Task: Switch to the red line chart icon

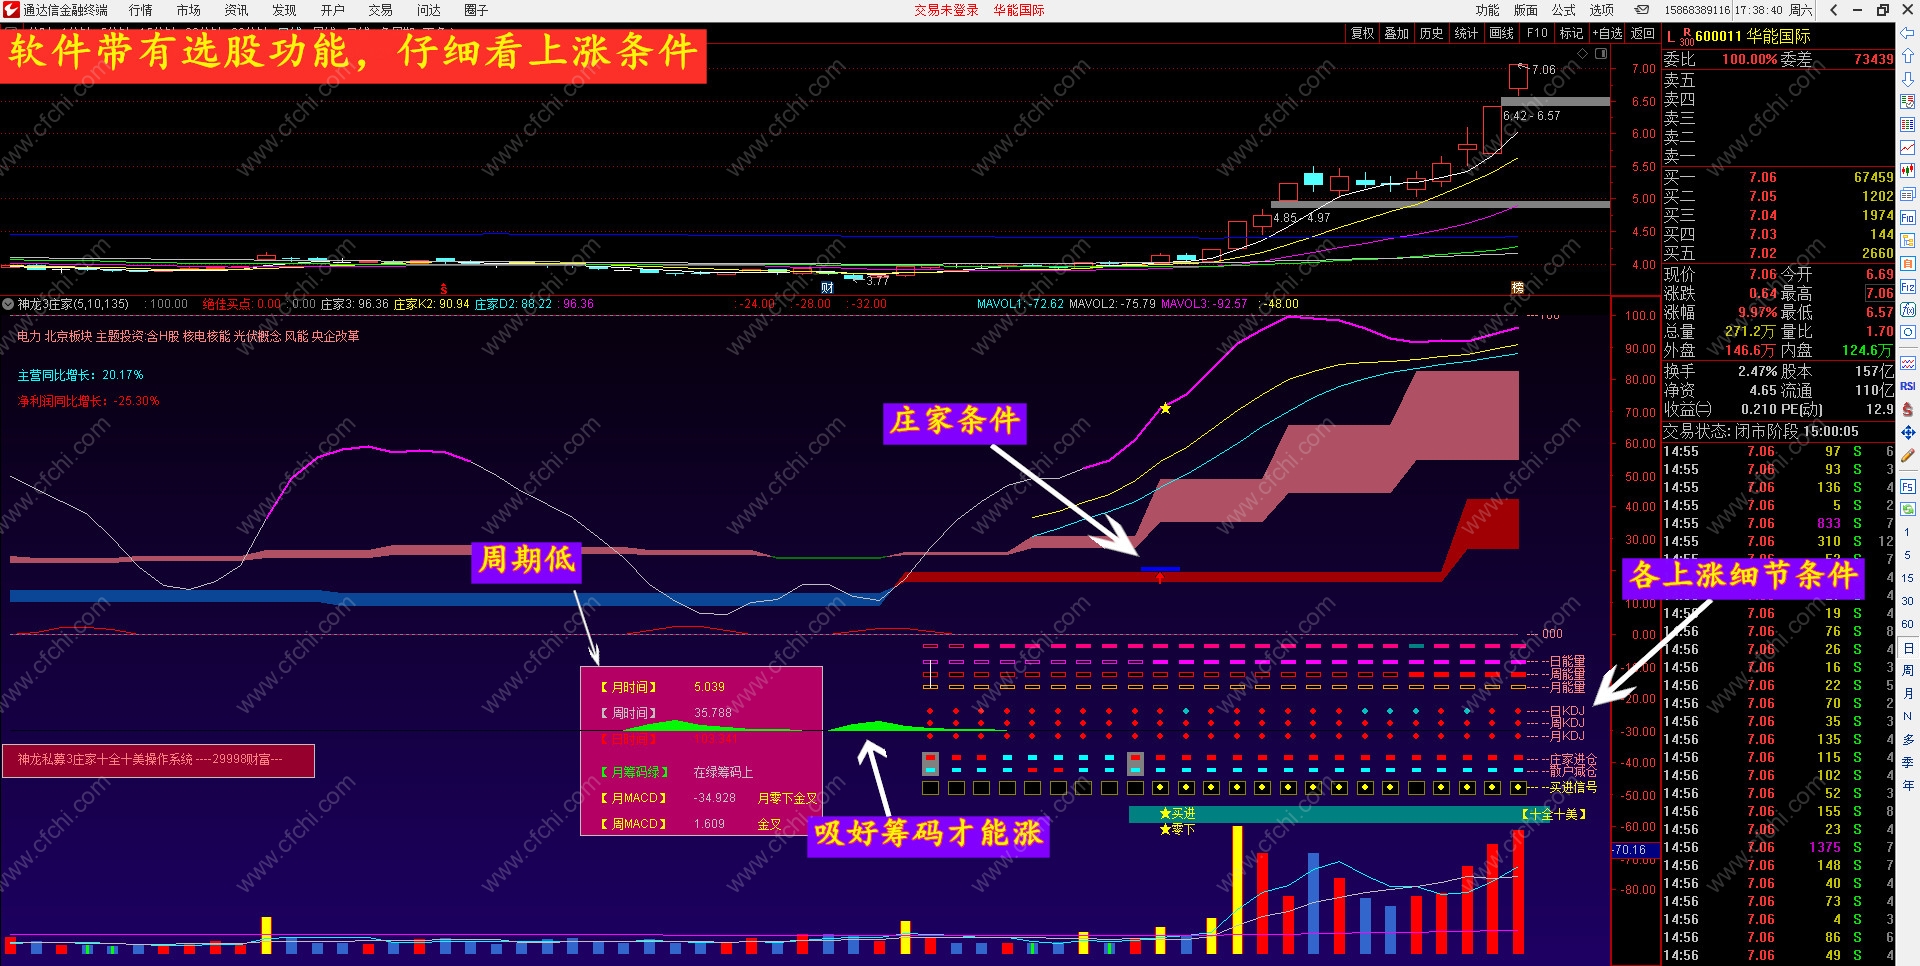Action: [1908, 147]
